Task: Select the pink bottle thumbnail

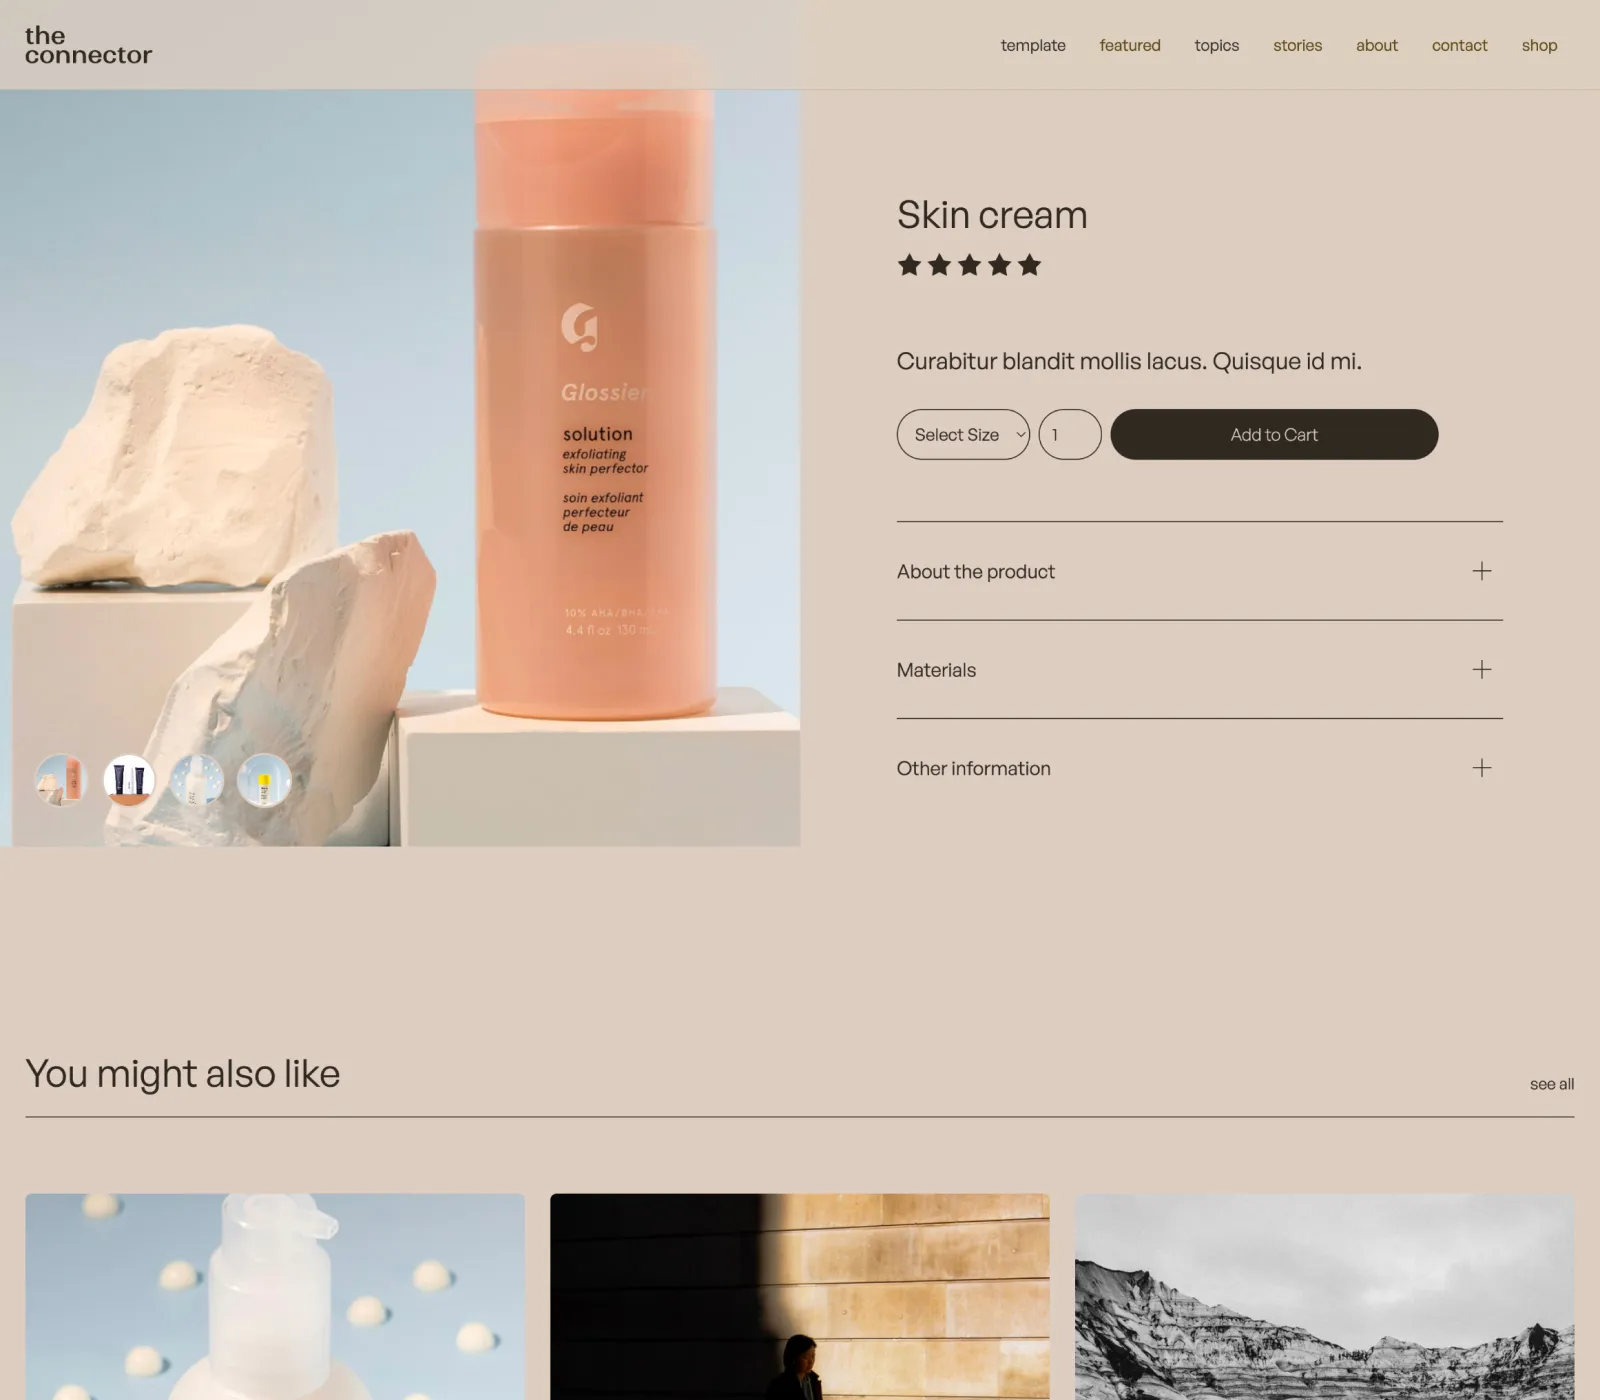Action: 62,780
